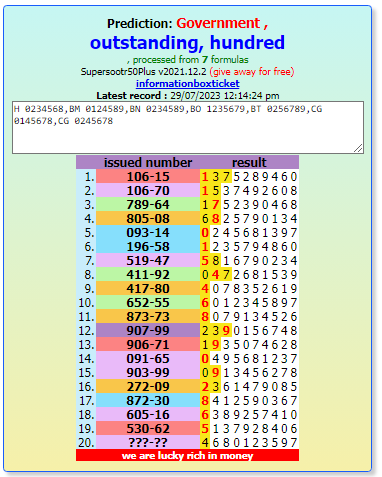Select issued number 605-16

coord(148,414)
